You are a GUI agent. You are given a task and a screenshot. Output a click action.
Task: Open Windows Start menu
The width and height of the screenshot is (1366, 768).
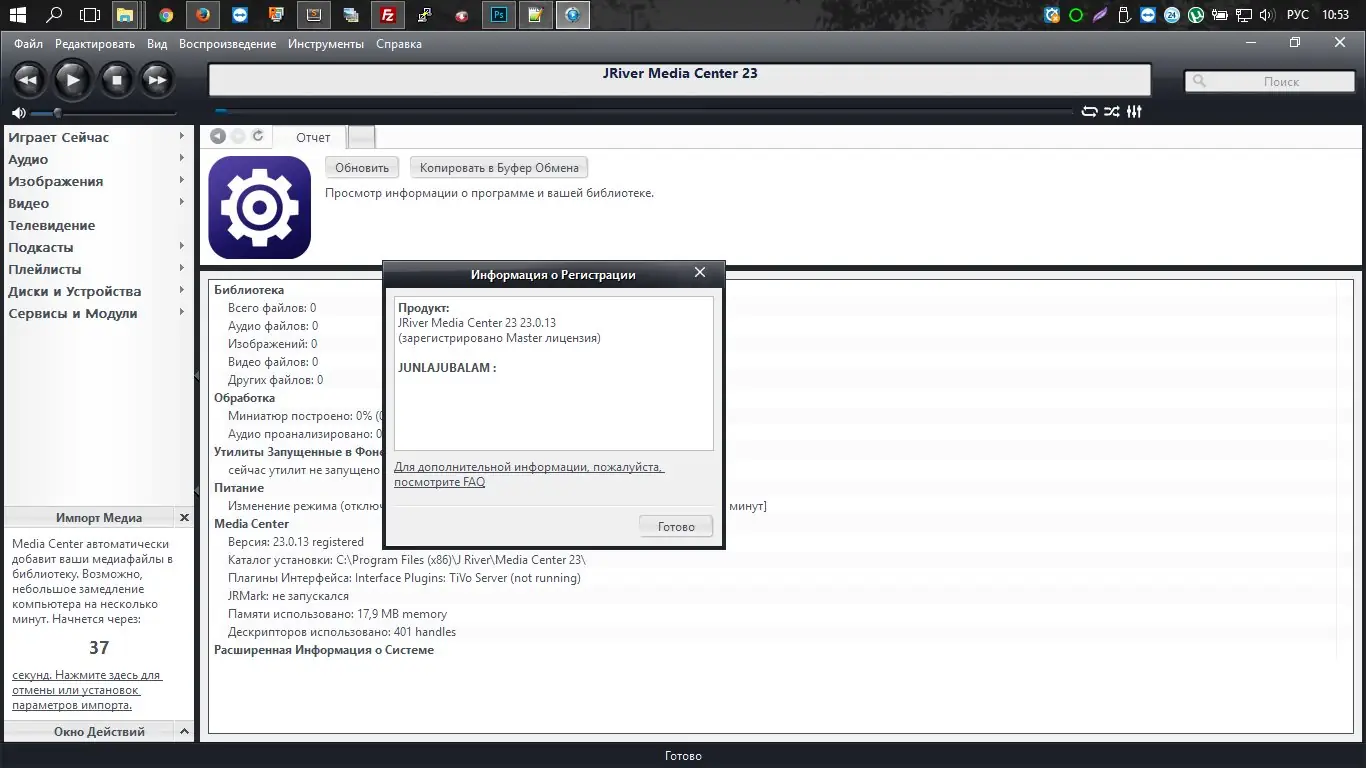tap(18, 15)
